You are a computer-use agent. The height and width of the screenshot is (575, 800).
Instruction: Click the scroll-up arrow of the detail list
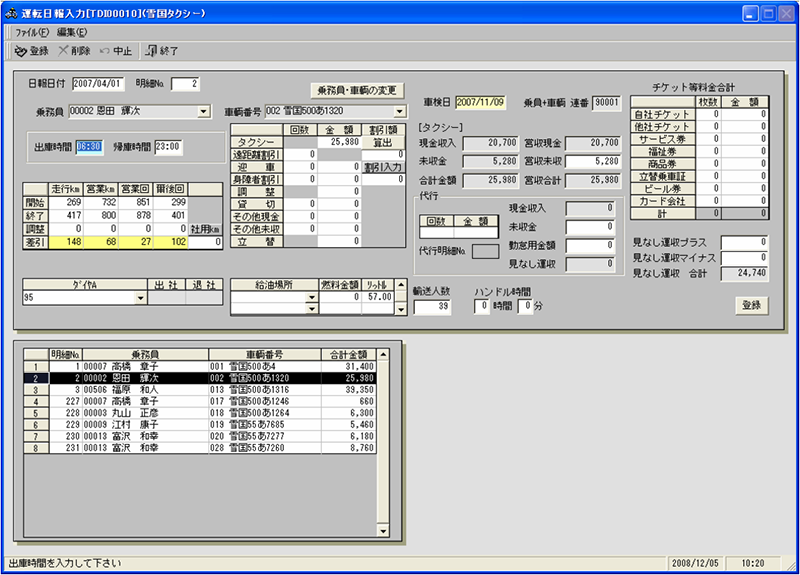[x=383, y=355]
